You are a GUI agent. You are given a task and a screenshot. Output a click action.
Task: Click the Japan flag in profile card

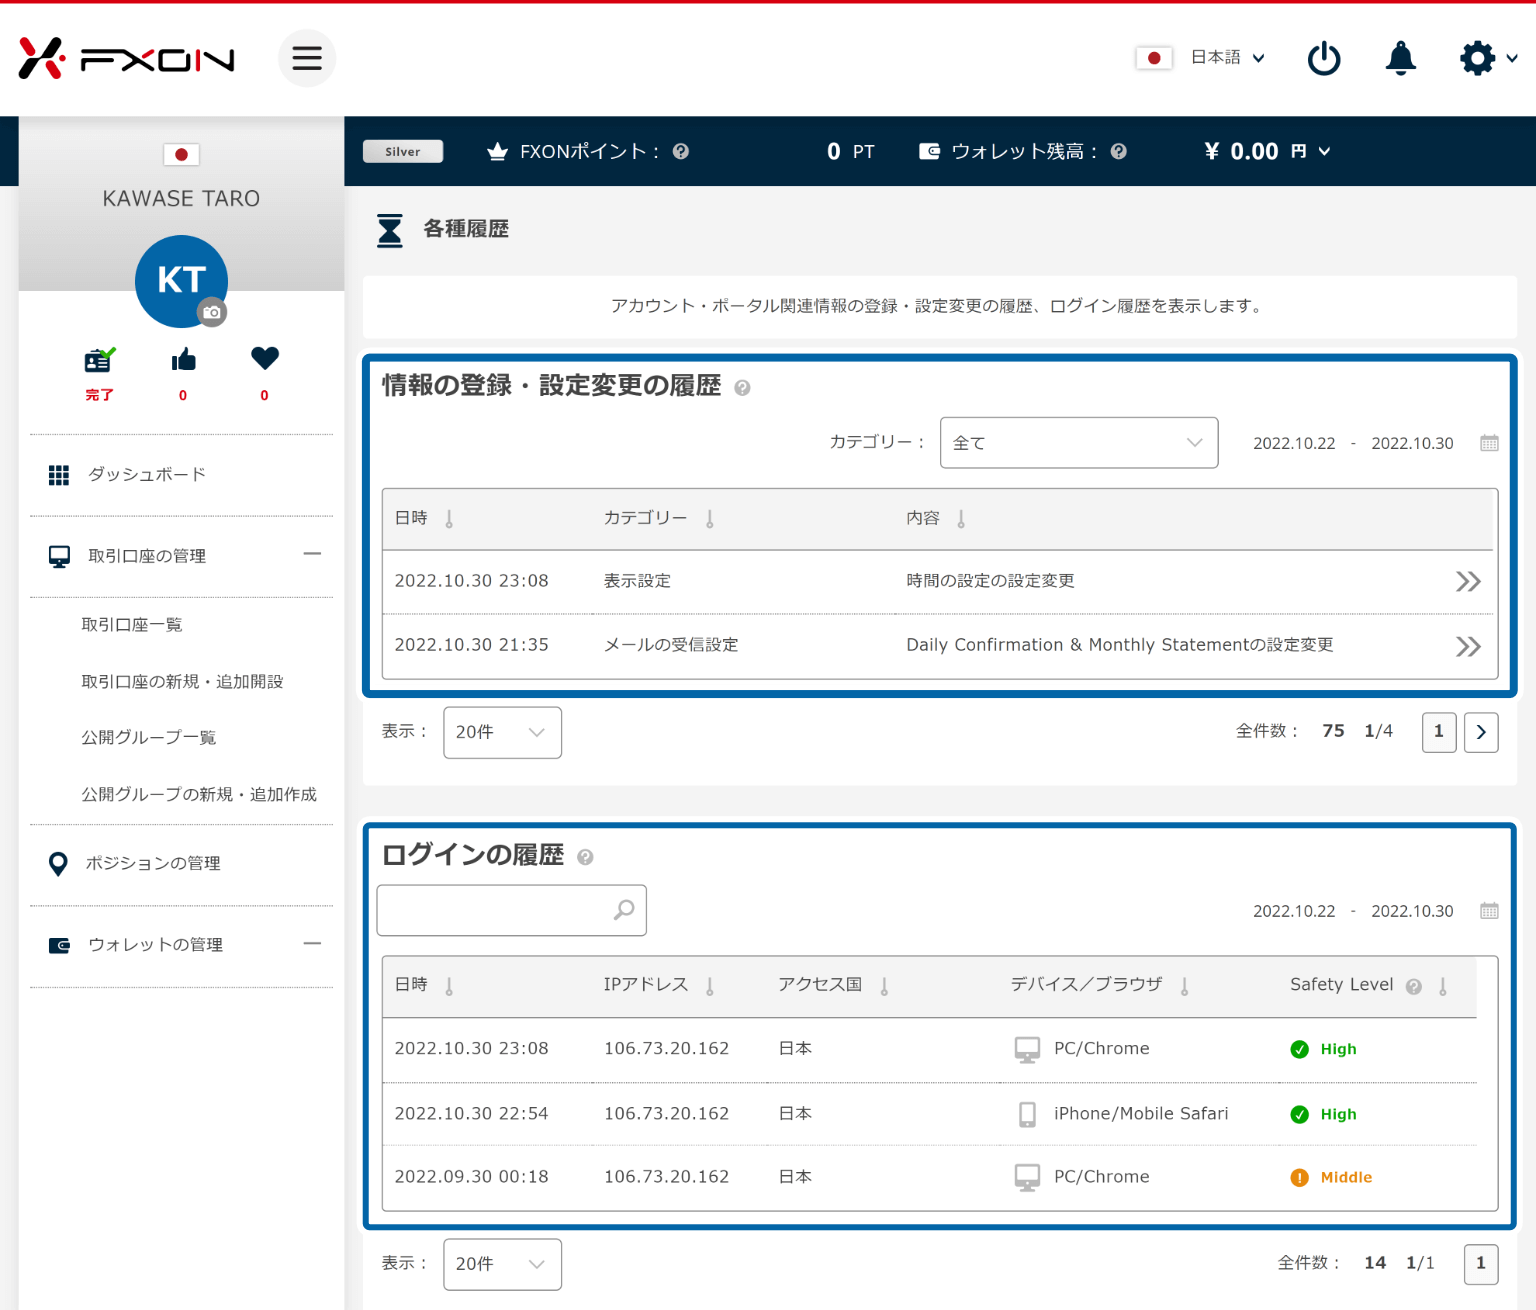pos(181,154)
